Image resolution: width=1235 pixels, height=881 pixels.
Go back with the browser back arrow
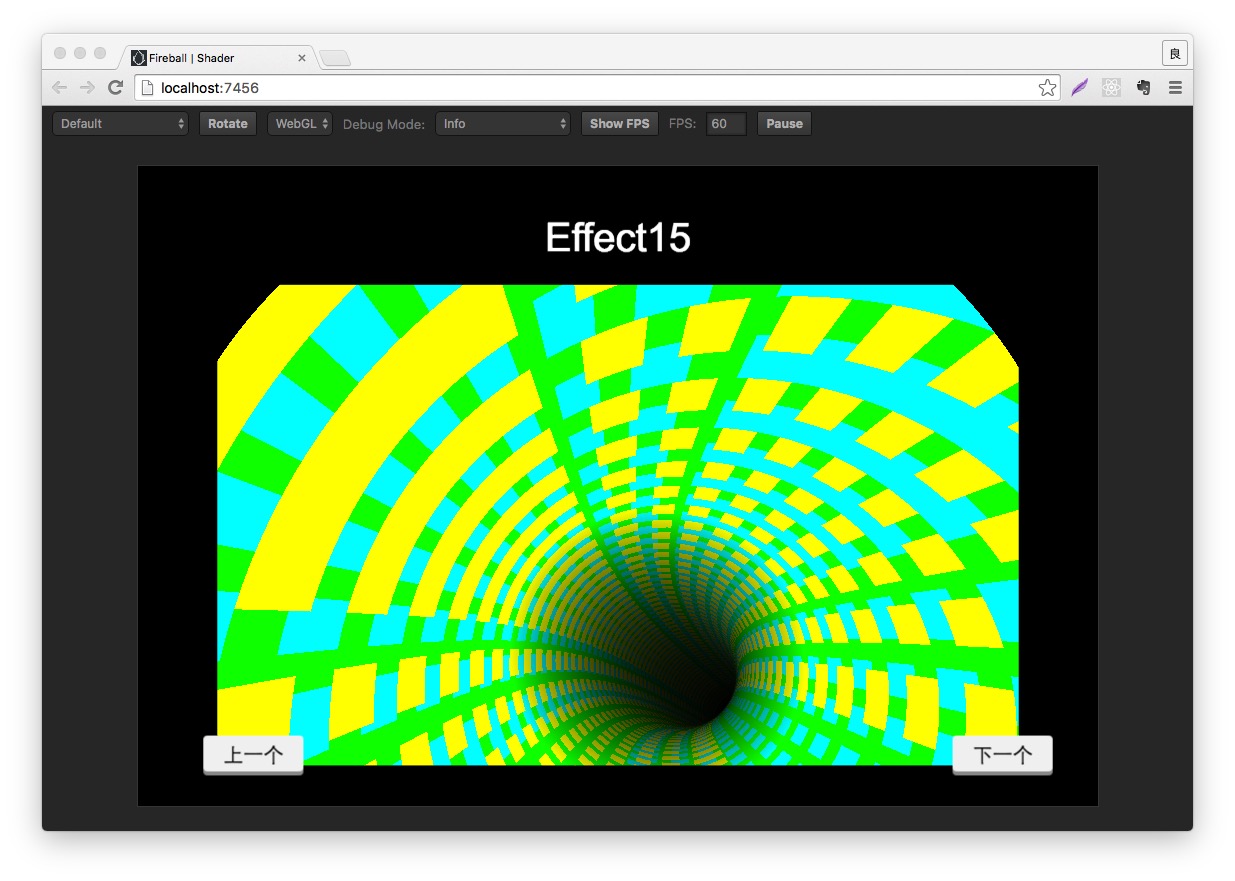[60, 88]
